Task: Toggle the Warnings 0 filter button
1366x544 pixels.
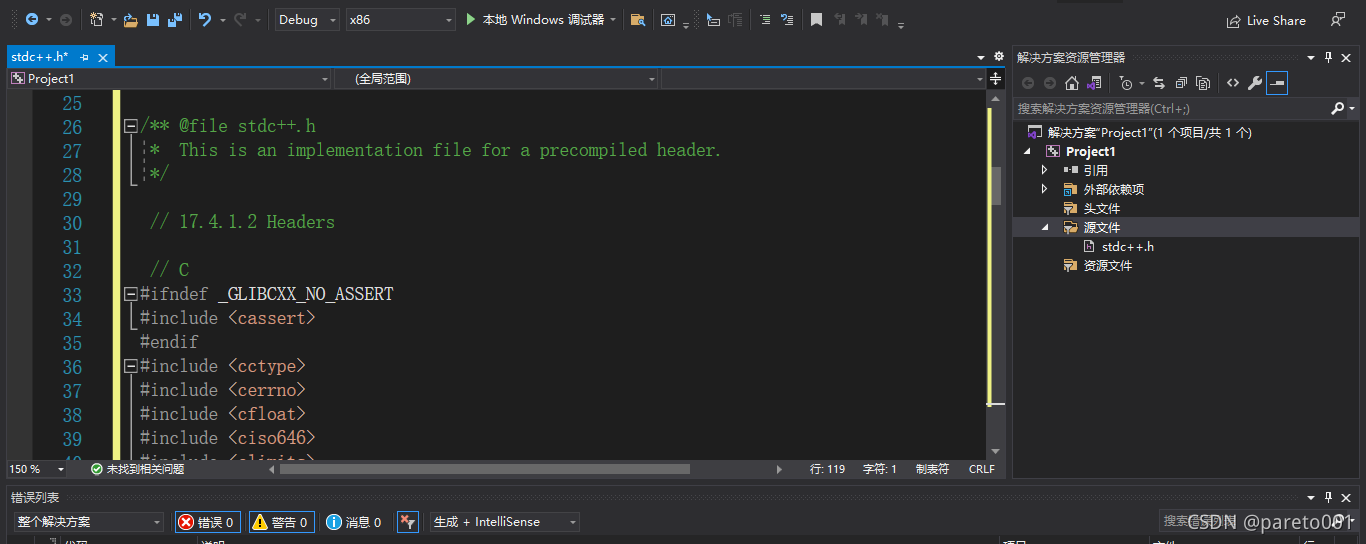Action: 282,522
